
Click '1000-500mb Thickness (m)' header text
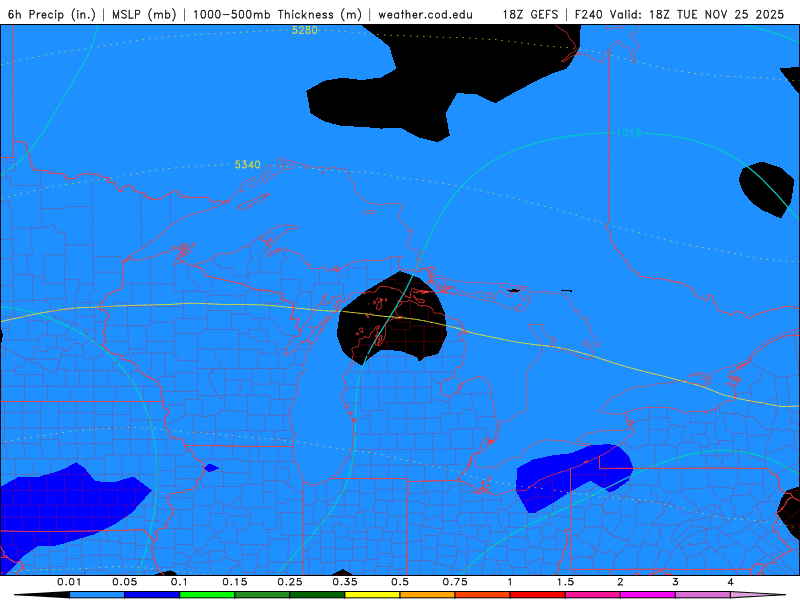(277, 14)
